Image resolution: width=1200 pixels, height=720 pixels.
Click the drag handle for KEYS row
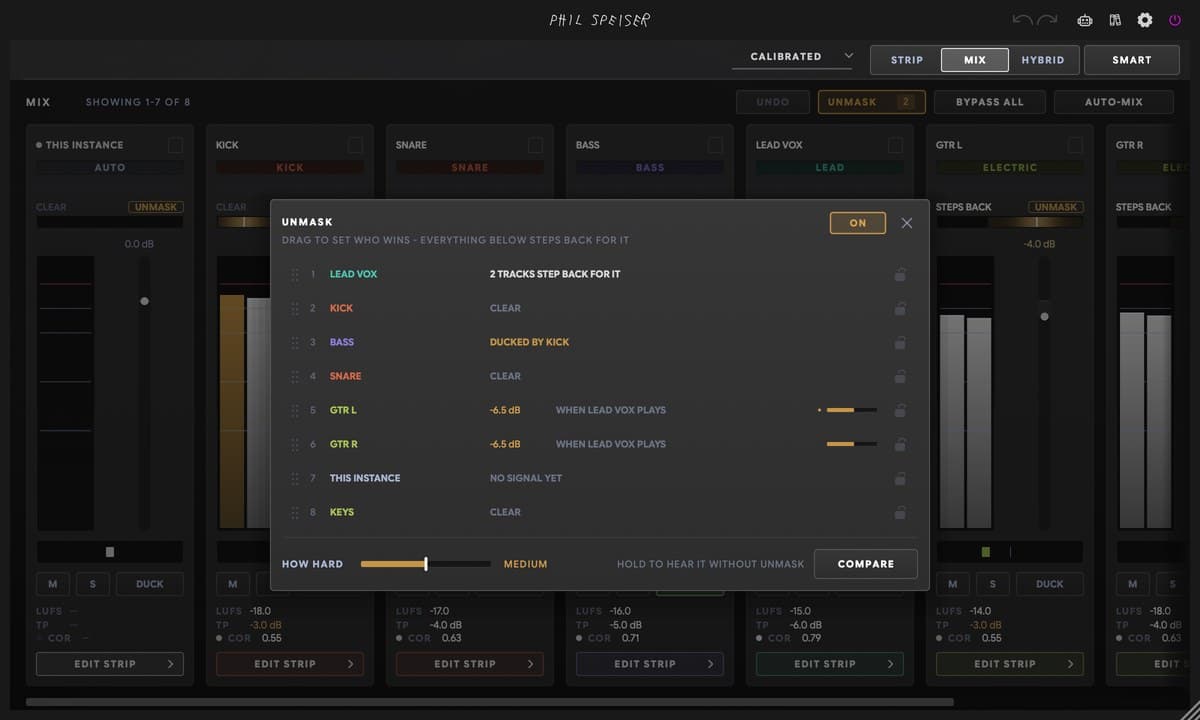[295, 512]
